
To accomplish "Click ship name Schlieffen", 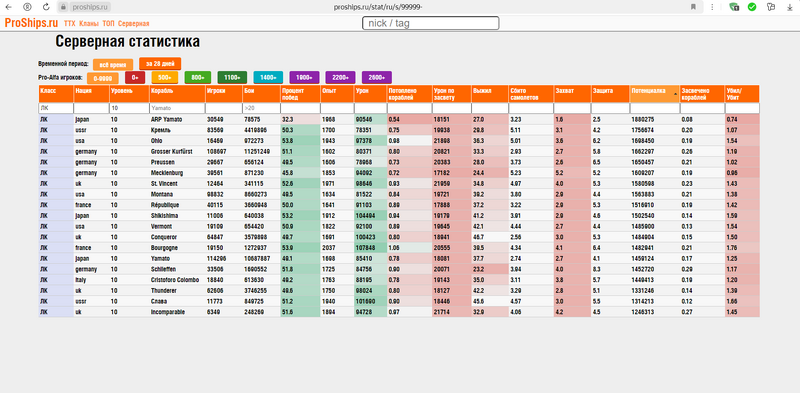I will pos(164,269).
